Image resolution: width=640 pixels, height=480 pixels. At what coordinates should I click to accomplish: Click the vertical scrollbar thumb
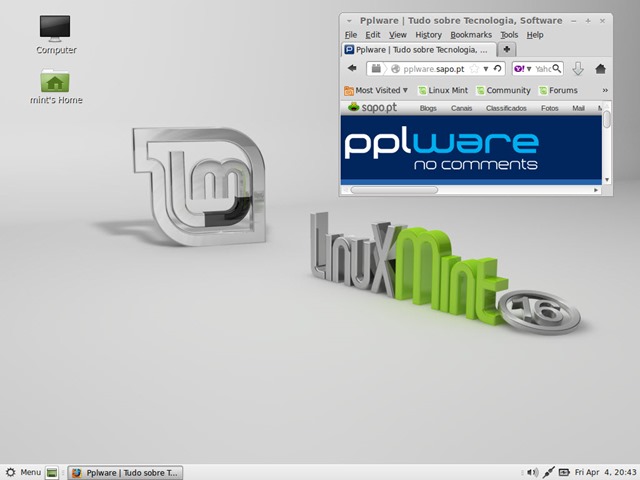pos(607,118)
